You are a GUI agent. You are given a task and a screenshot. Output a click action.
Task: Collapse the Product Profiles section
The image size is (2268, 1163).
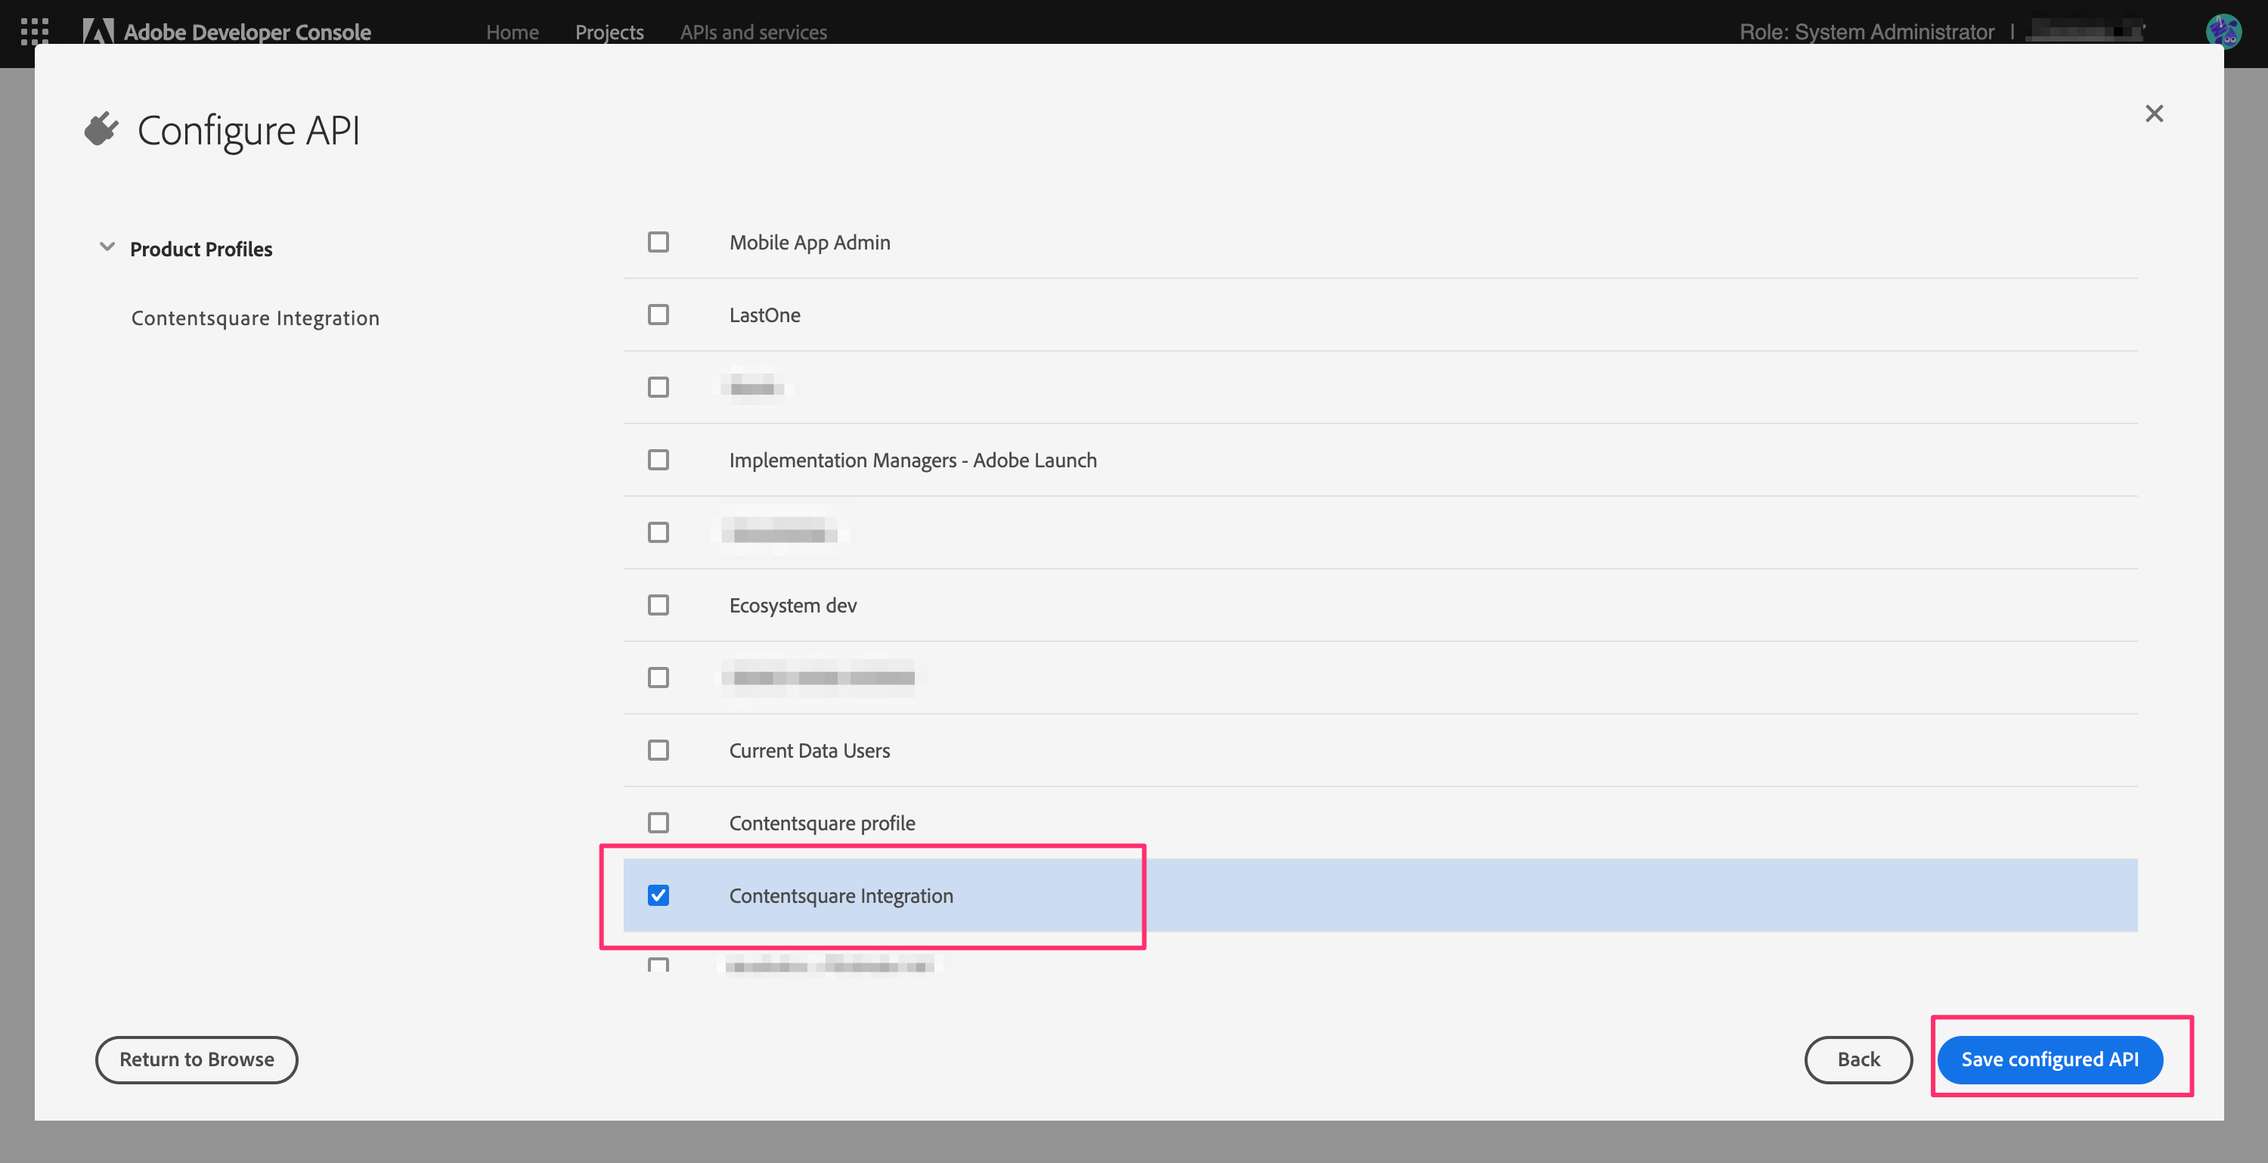107,247
